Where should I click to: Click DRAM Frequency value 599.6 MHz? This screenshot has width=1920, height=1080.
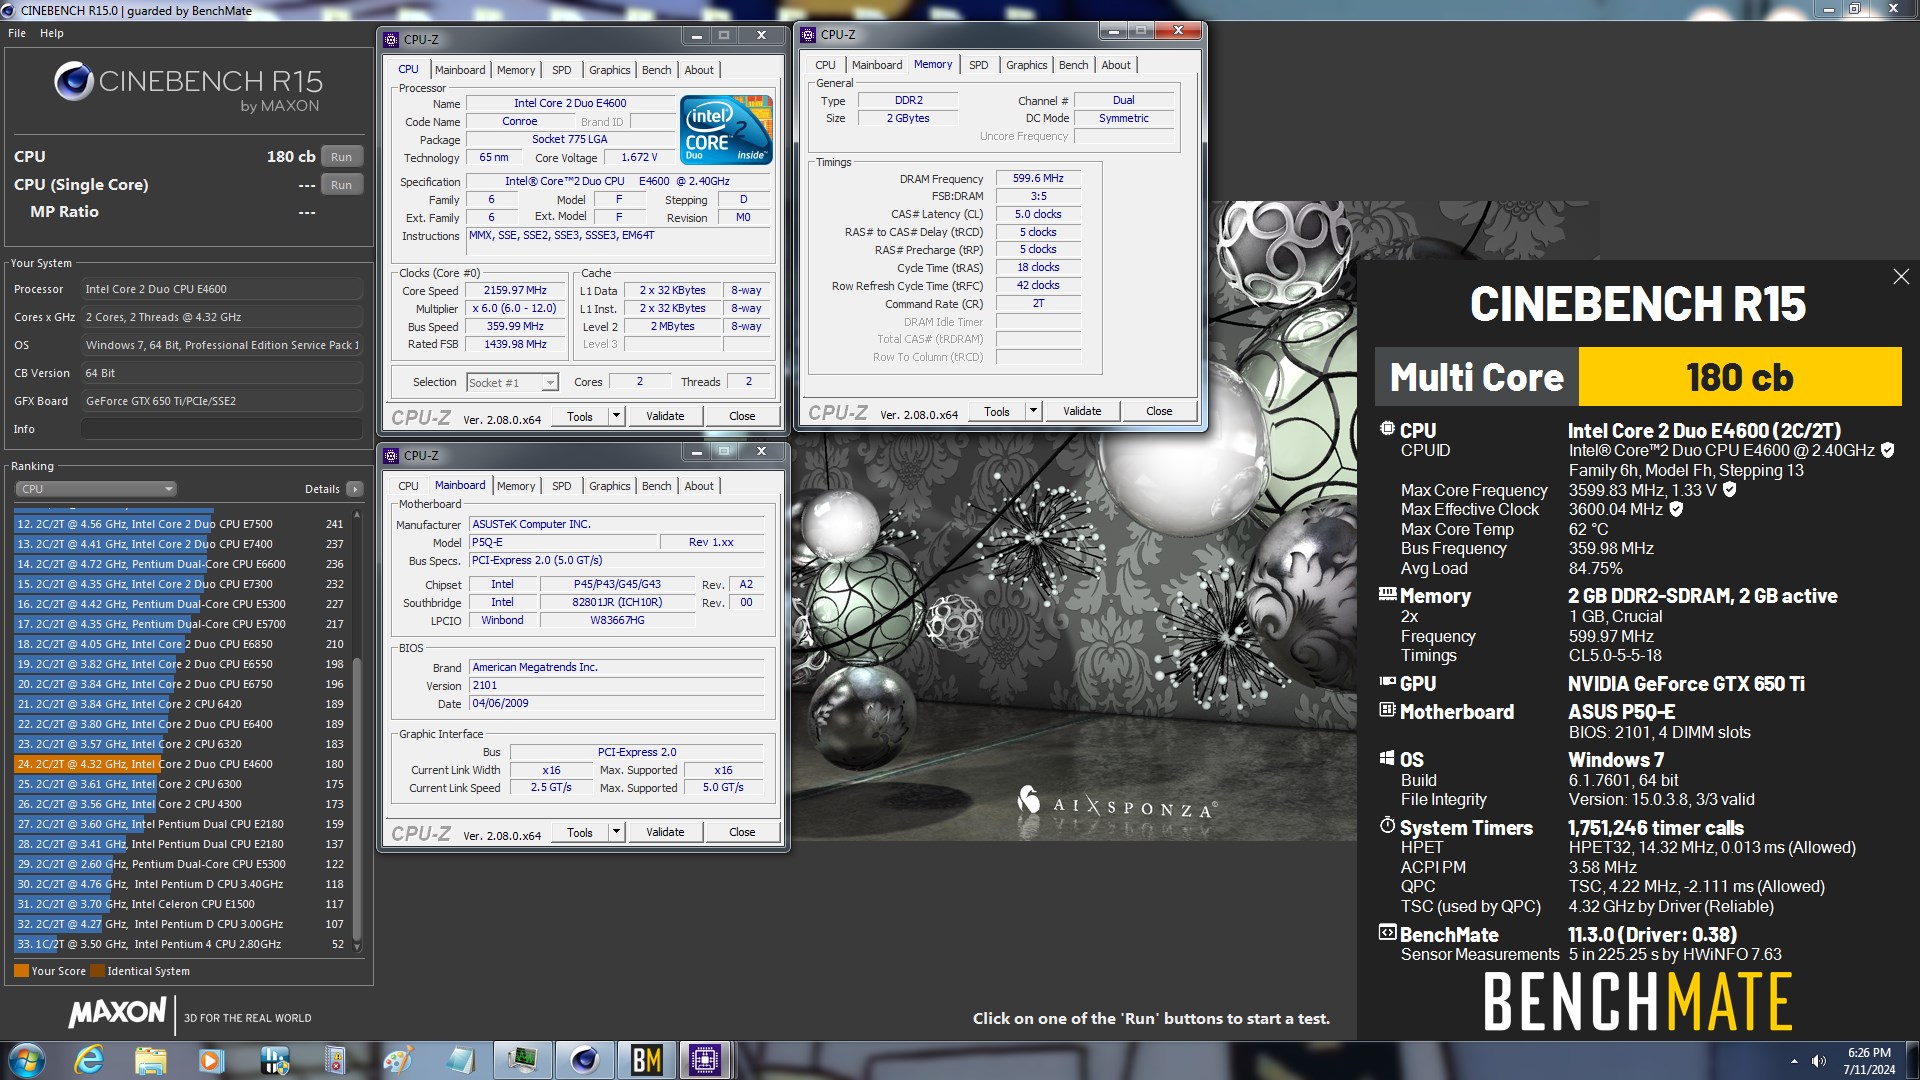click(1038, 178)
